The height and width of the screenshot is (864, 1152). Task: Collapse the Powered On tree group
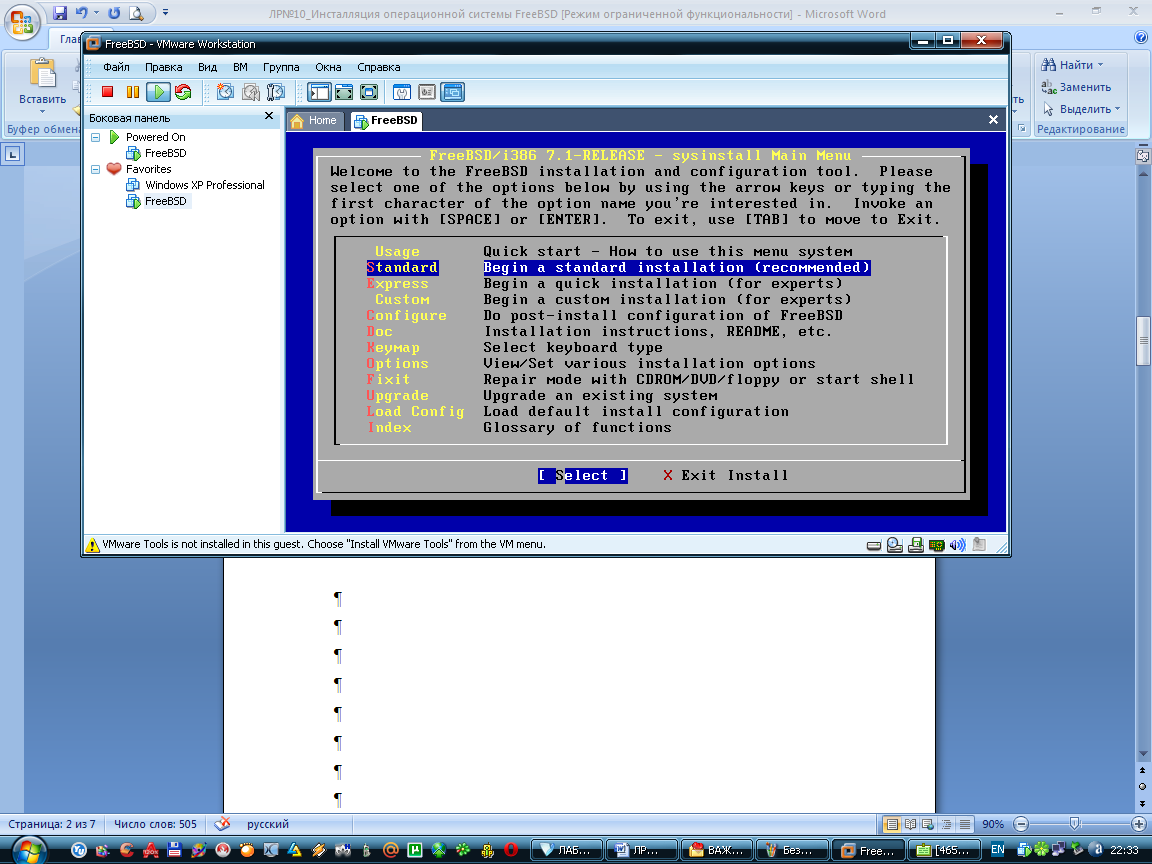pos(96,137)
